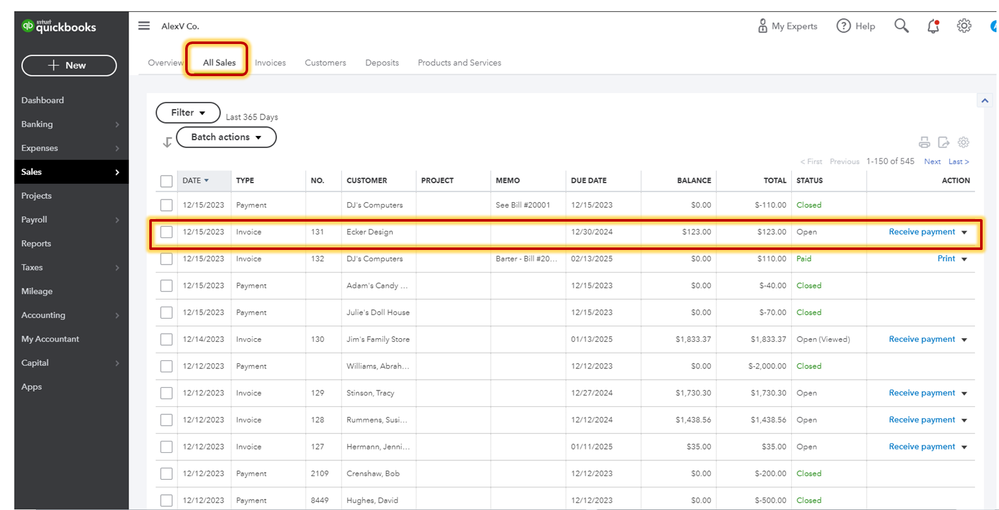Open Reports in the sidebar

click(36, 244)
